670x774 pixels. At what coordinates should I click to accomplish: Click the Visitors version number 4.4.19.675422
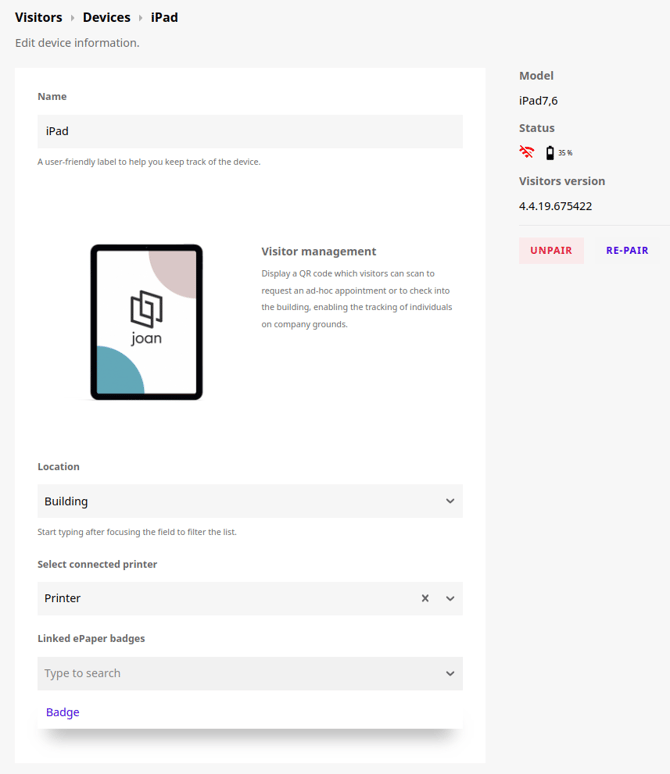point(555,206)
